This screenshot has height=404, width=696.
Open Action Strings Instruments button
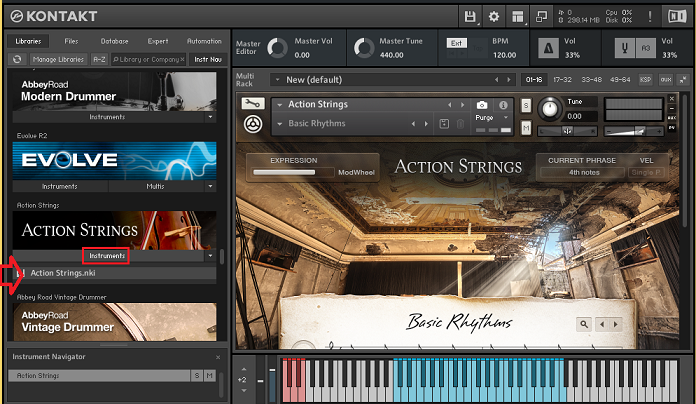pos(107,256)
